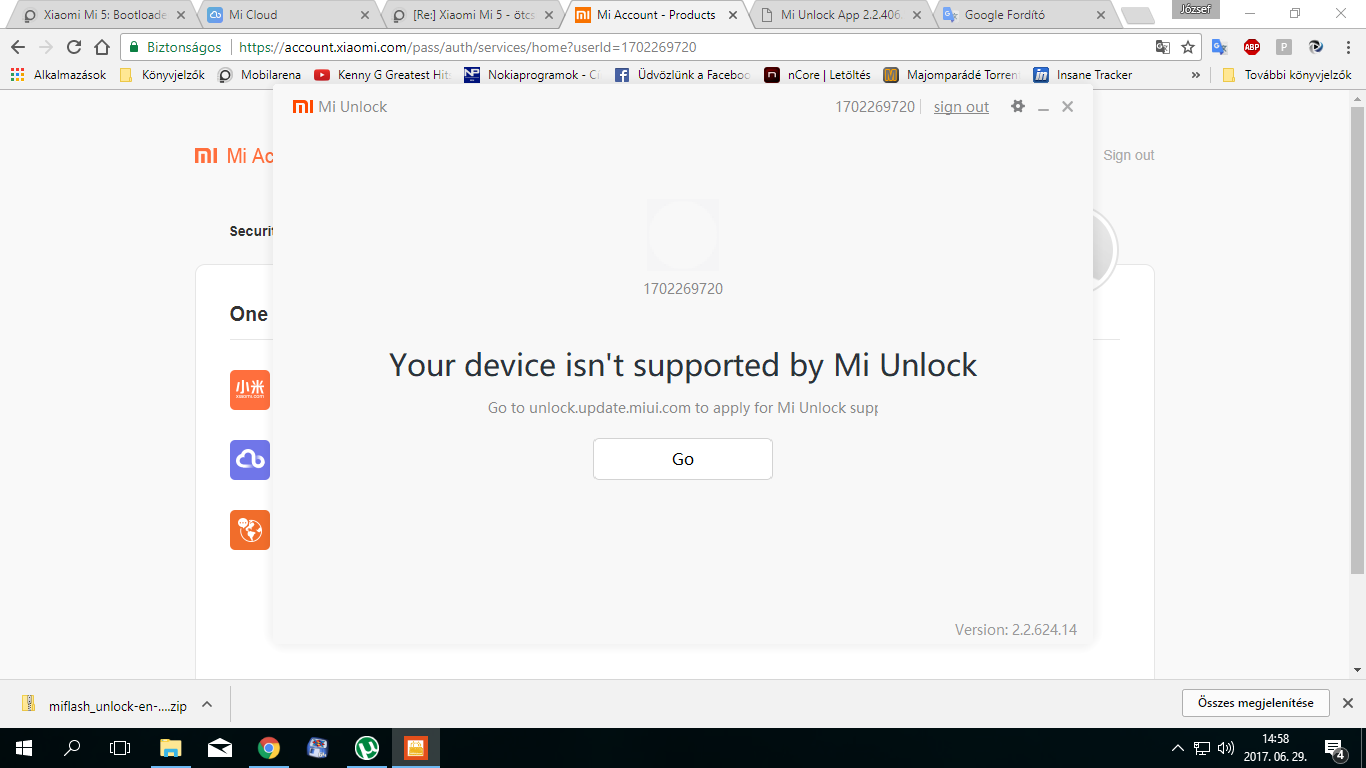
Task: Click the volume speaker tray icon
Action: click(x=1225, y=748)
